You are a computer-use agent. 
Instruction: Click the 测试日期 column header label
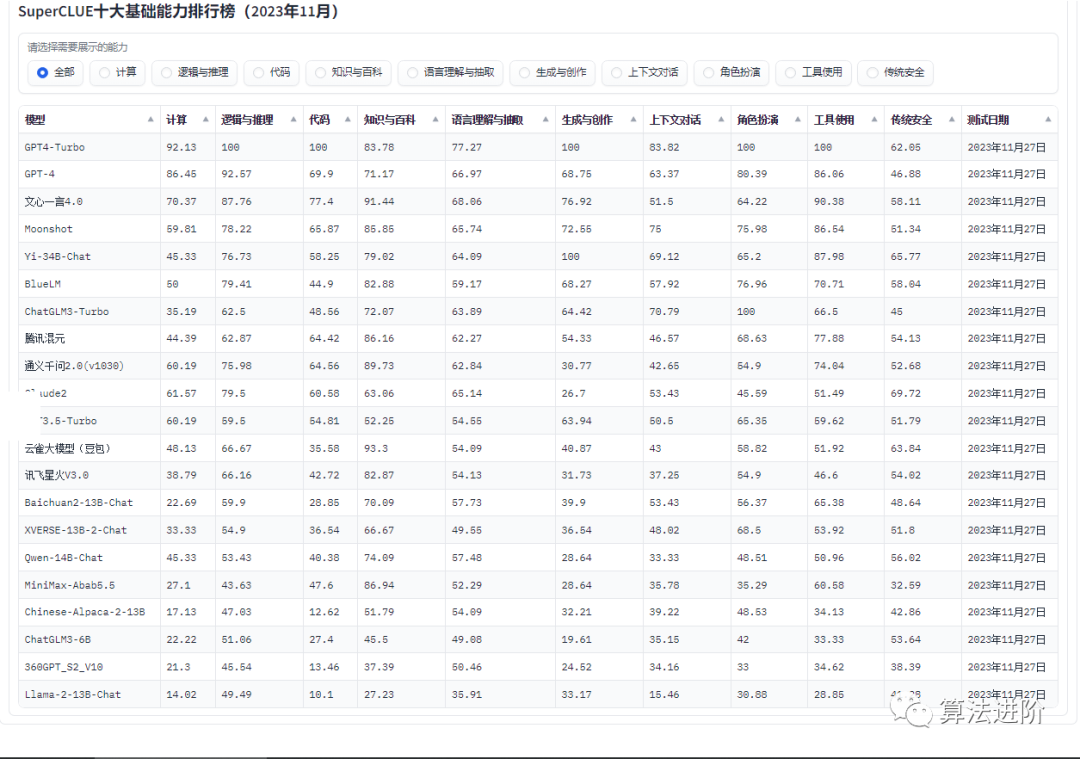(988, 120)
